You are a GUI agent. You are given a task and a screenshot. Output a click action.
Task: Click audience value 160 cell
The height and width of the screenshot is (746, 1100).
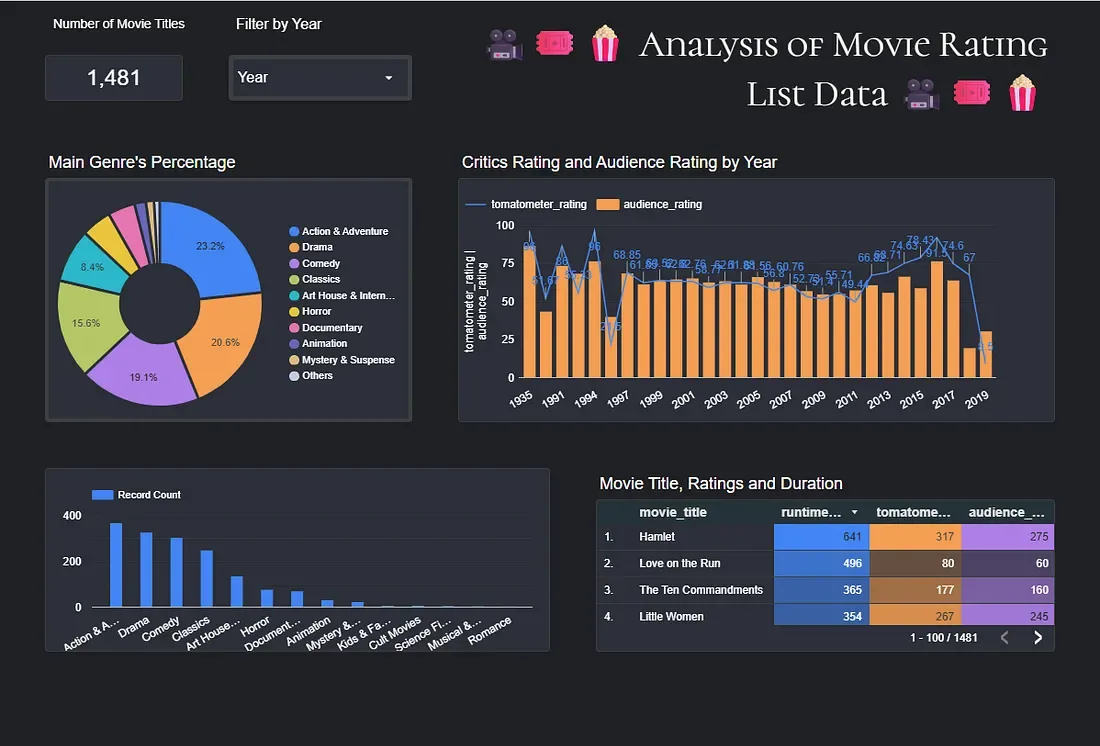tap(1007, 590)
